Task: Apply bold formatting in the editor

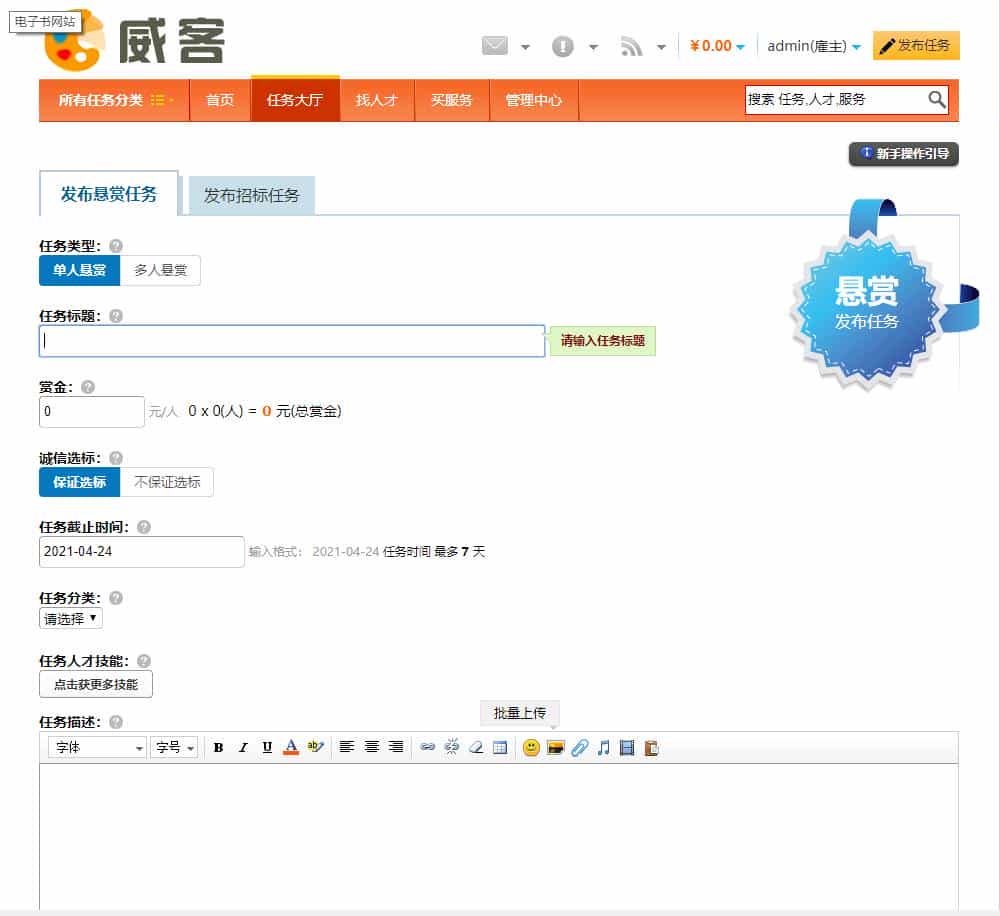Action: click(x=218, y=748)
